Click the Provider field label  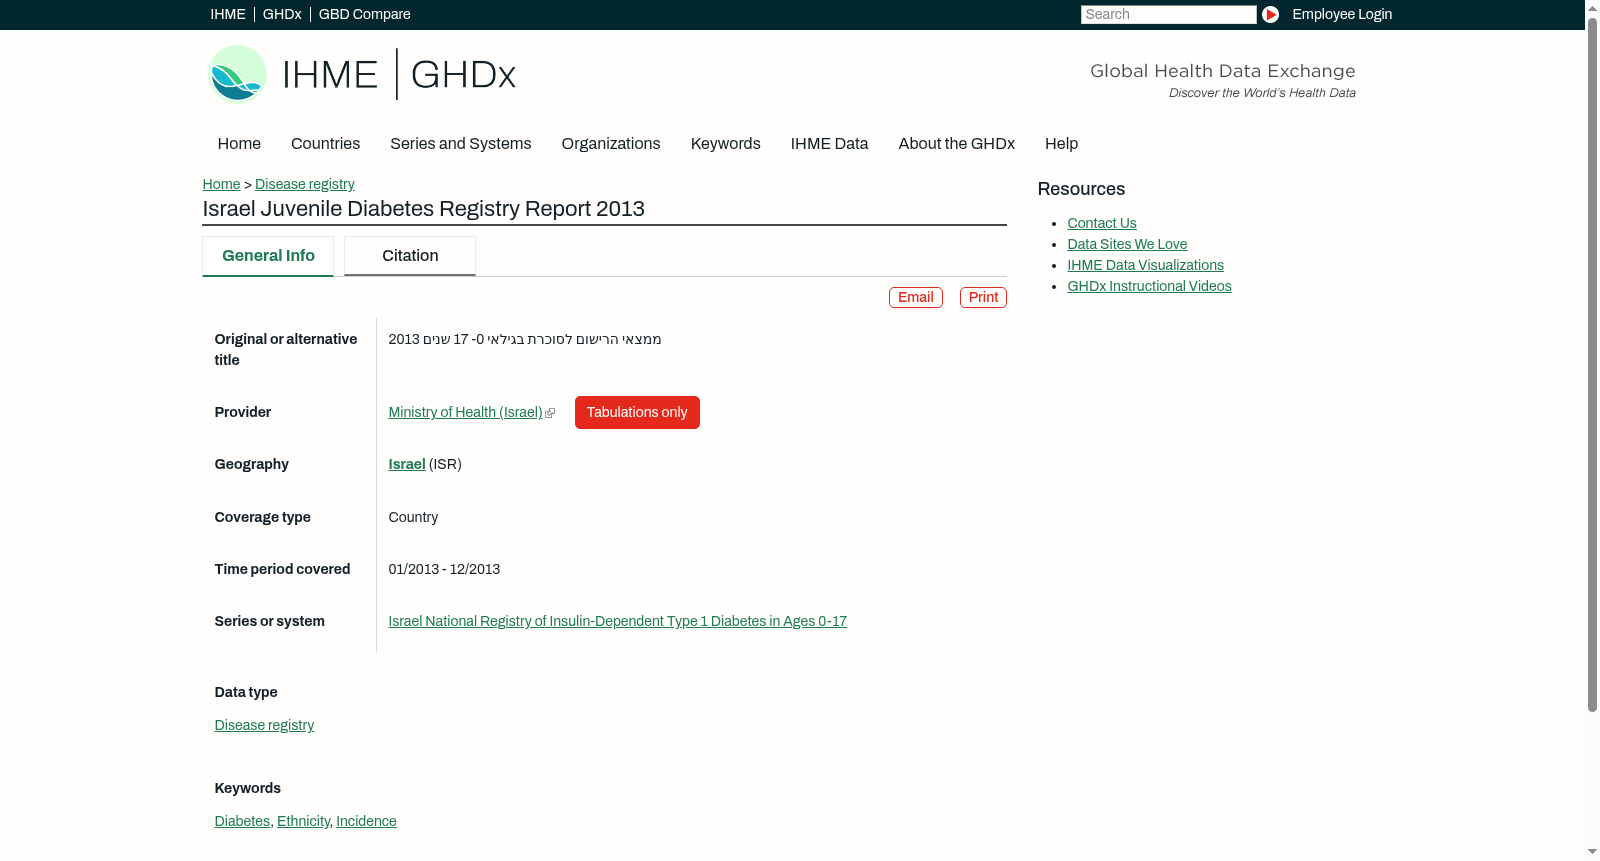243,412
